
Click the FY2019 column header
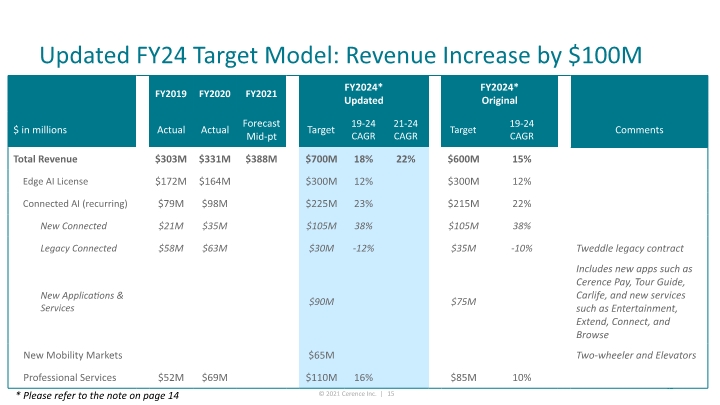[171, 94]
